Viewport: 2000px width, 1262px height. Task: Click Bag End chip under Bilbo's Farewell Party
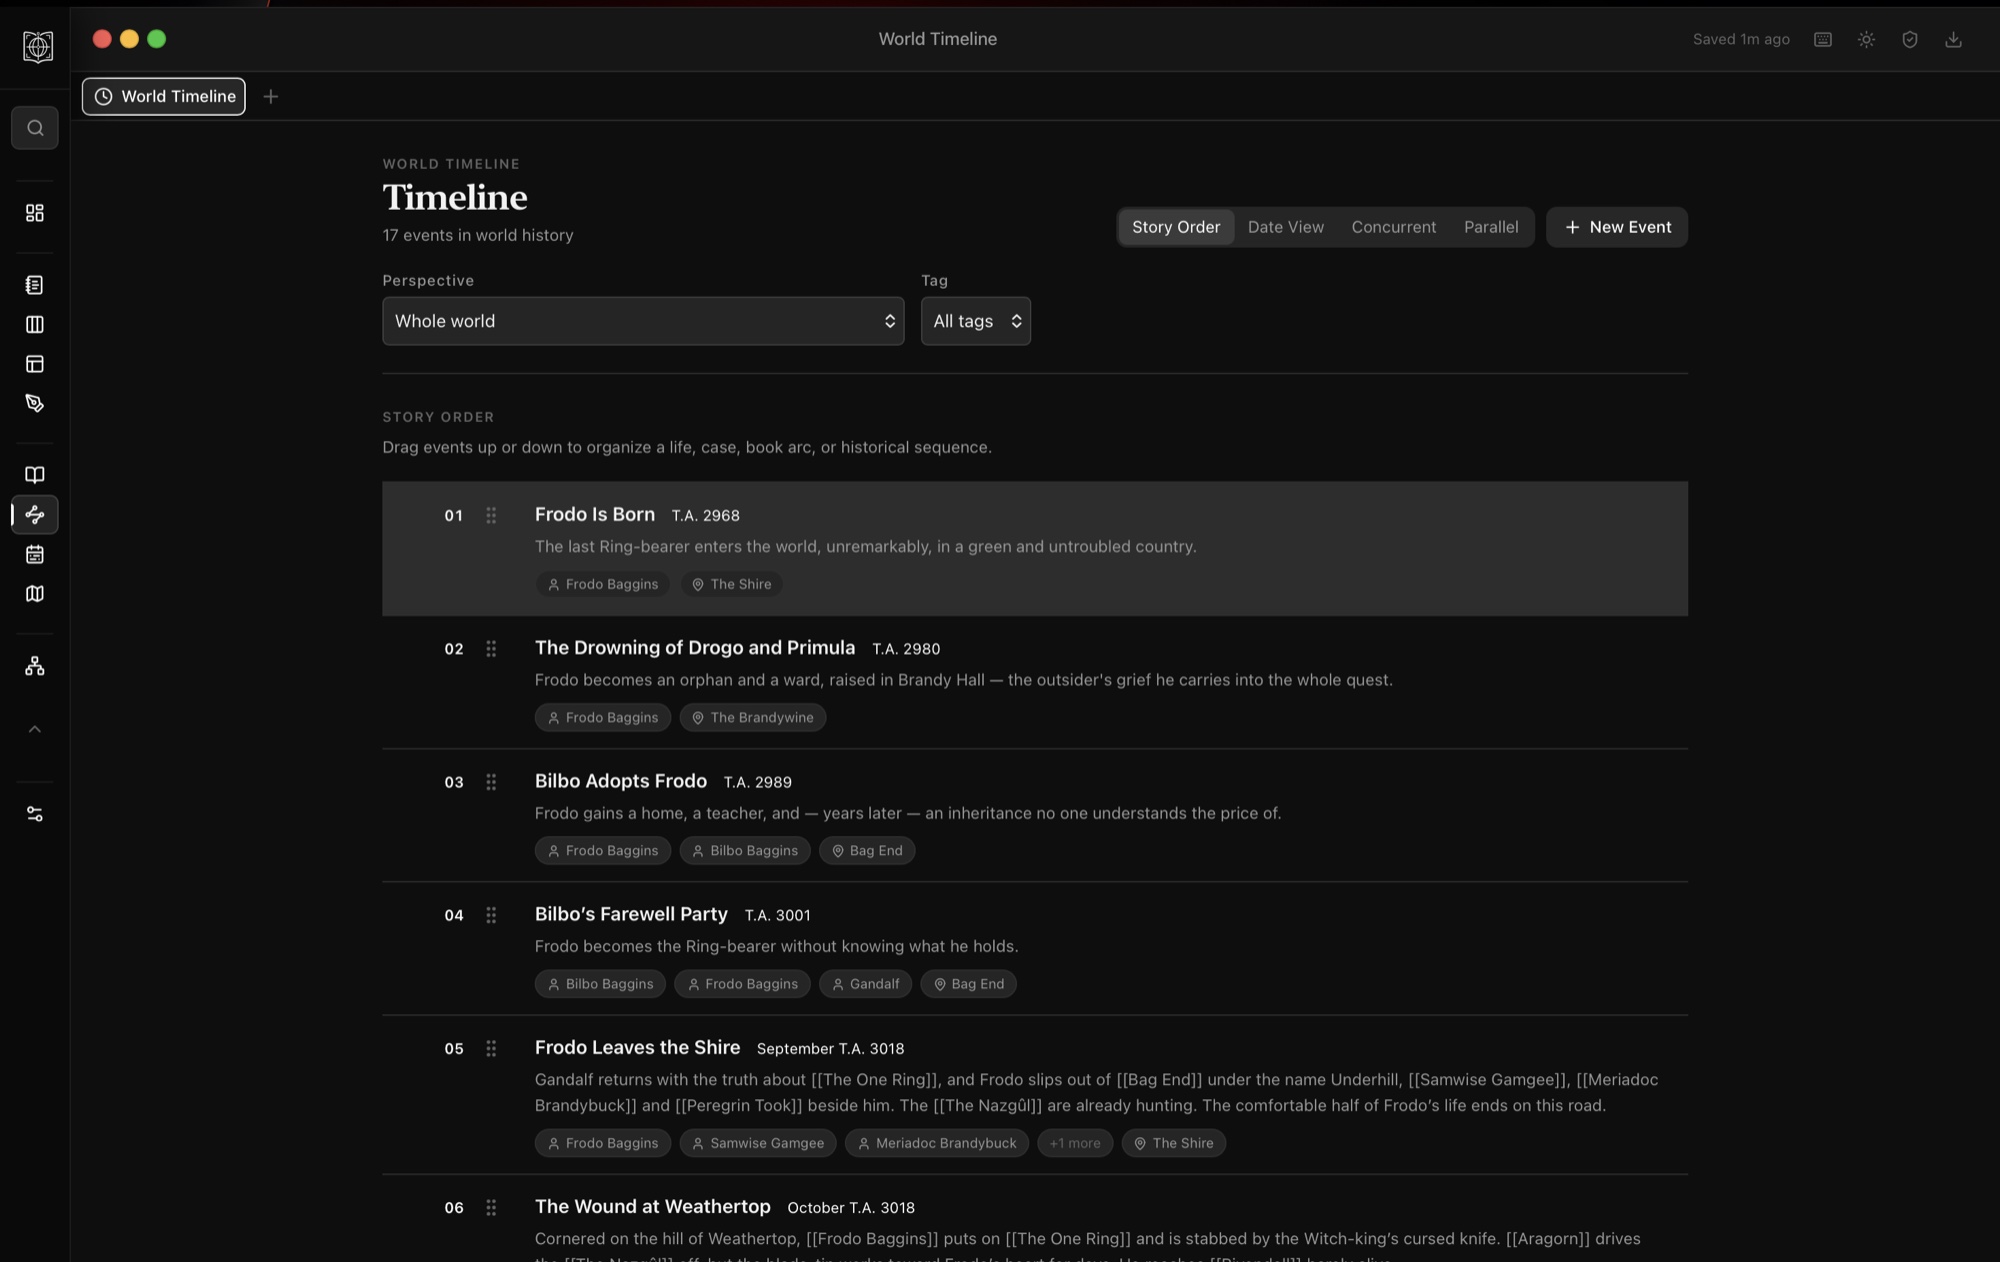(x=969, y=984)
